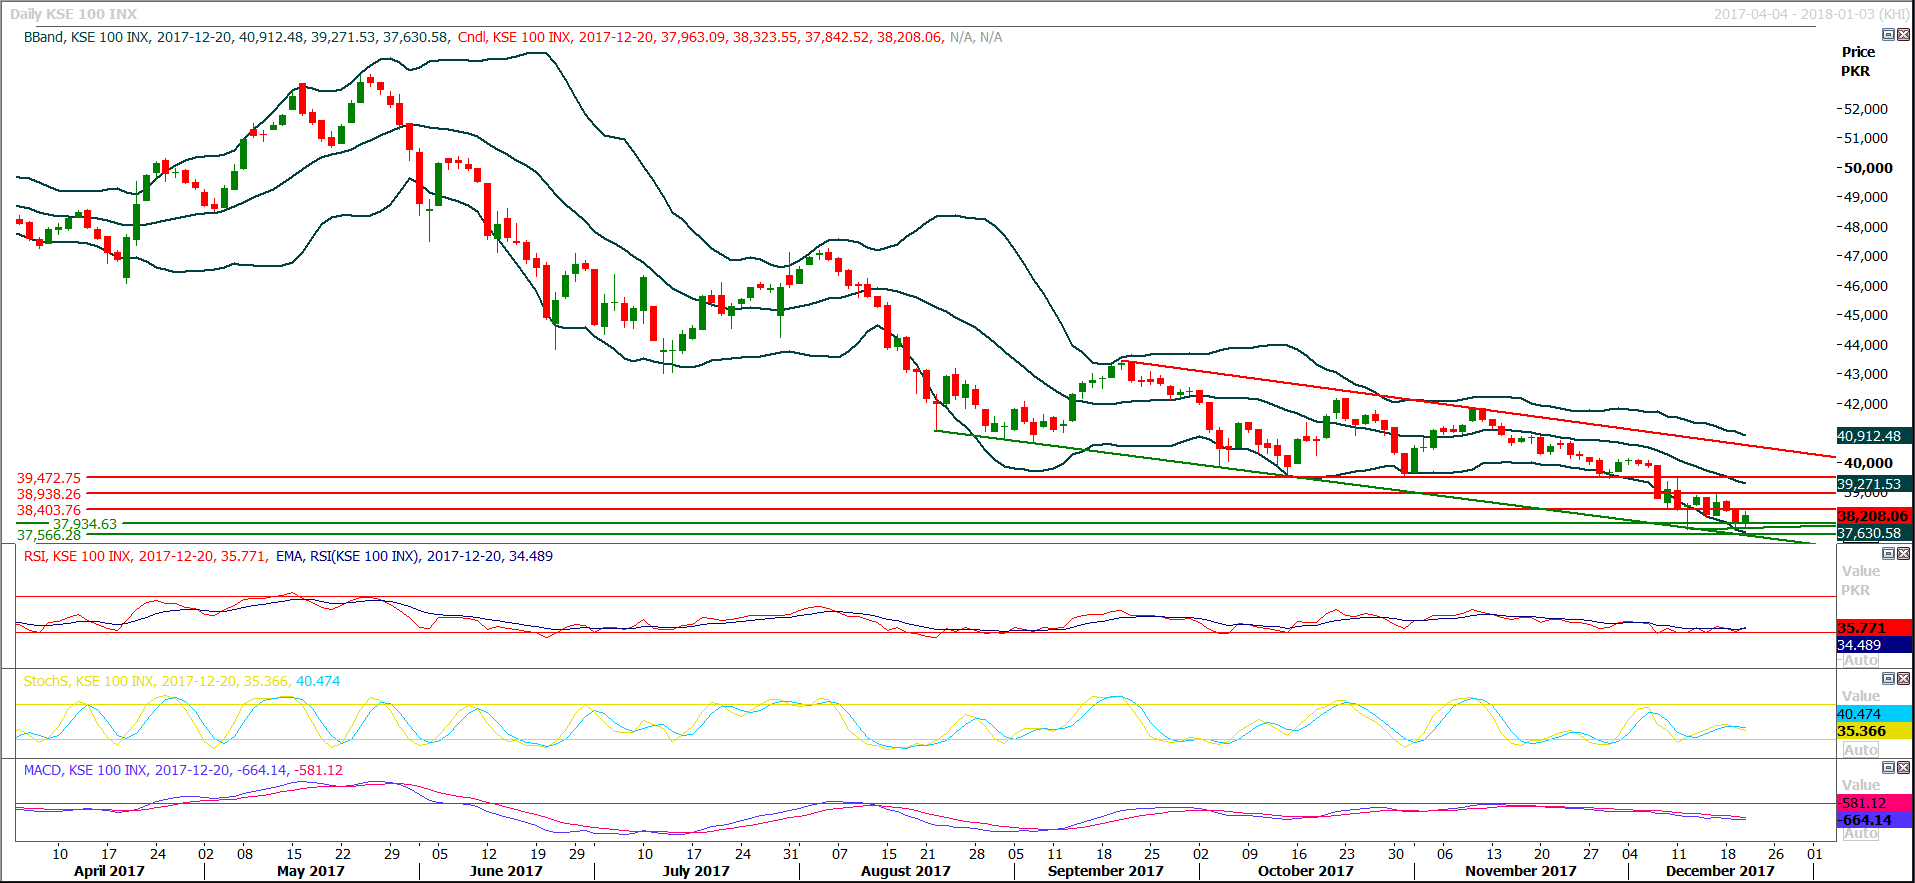Minimize the Stochastic indicator panel

click(1888, 678)
